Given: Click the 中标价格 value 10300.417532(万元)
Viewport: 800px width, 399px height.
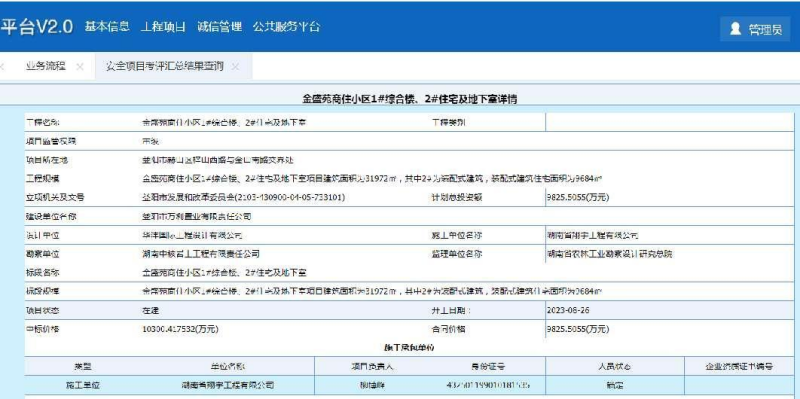Looking at the screenshot, I should (181, 329).
